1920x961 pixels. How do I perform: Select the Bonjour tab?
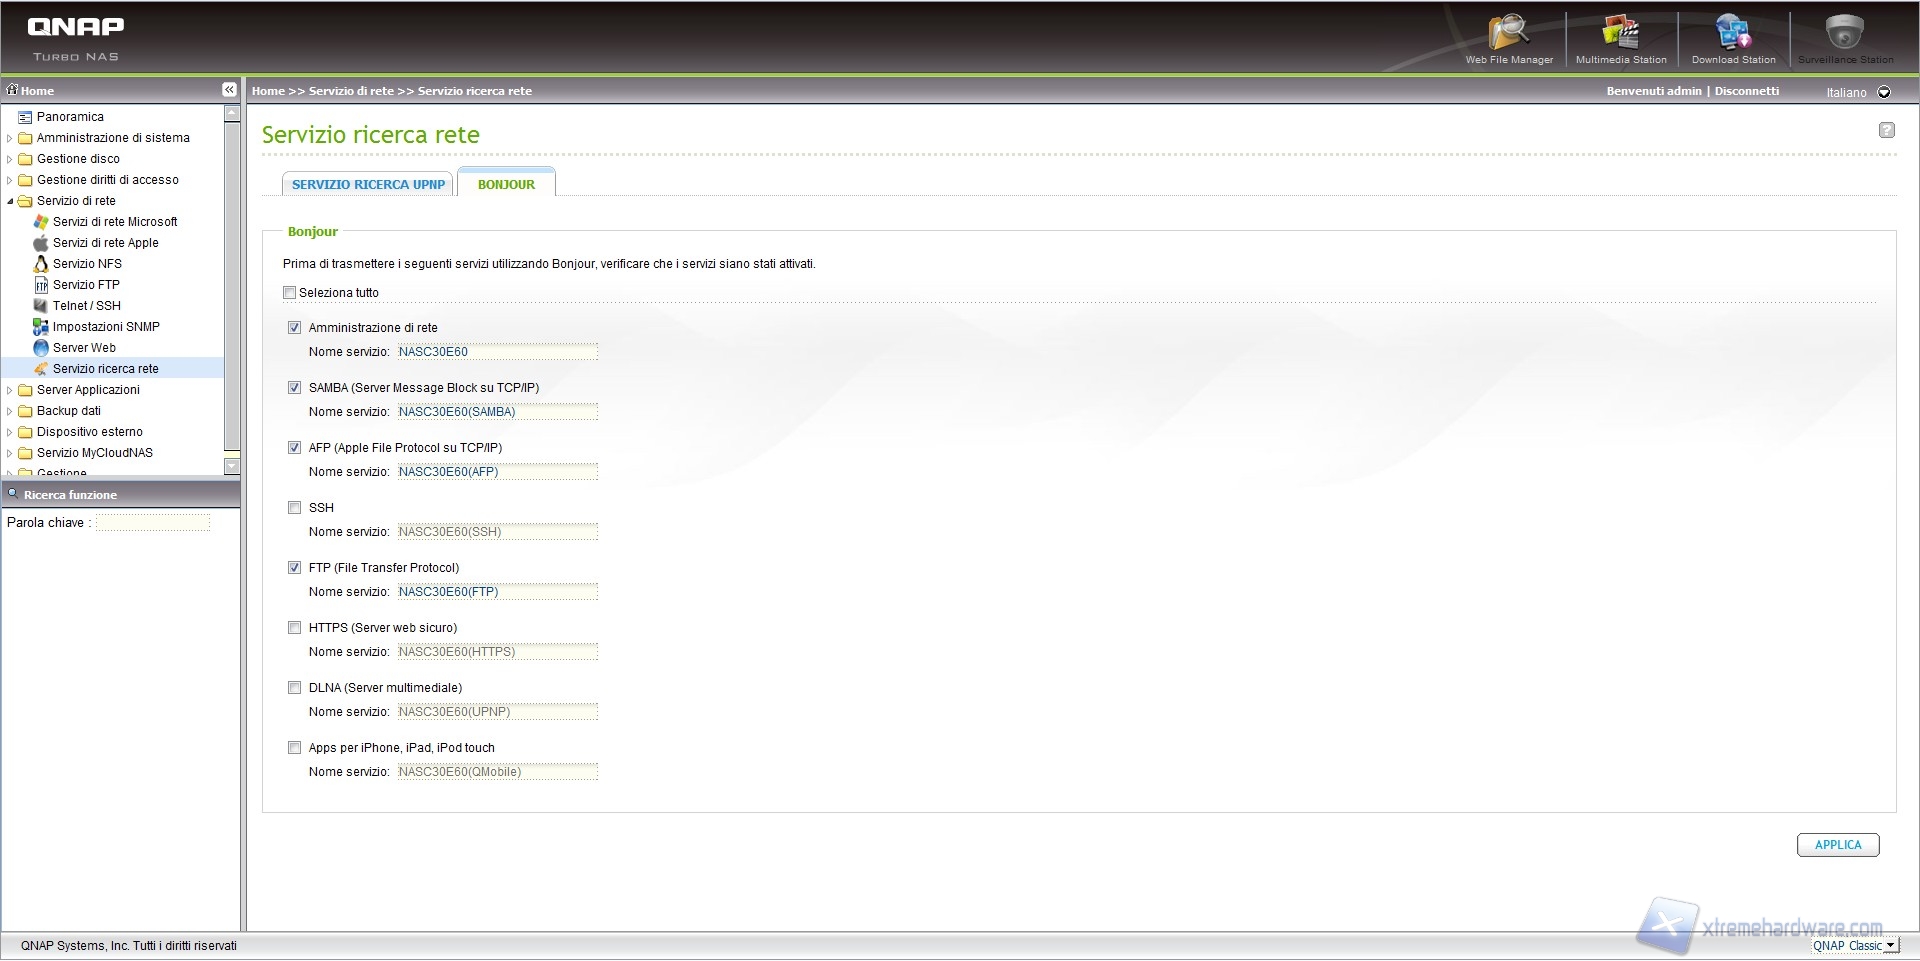(506, 184)
